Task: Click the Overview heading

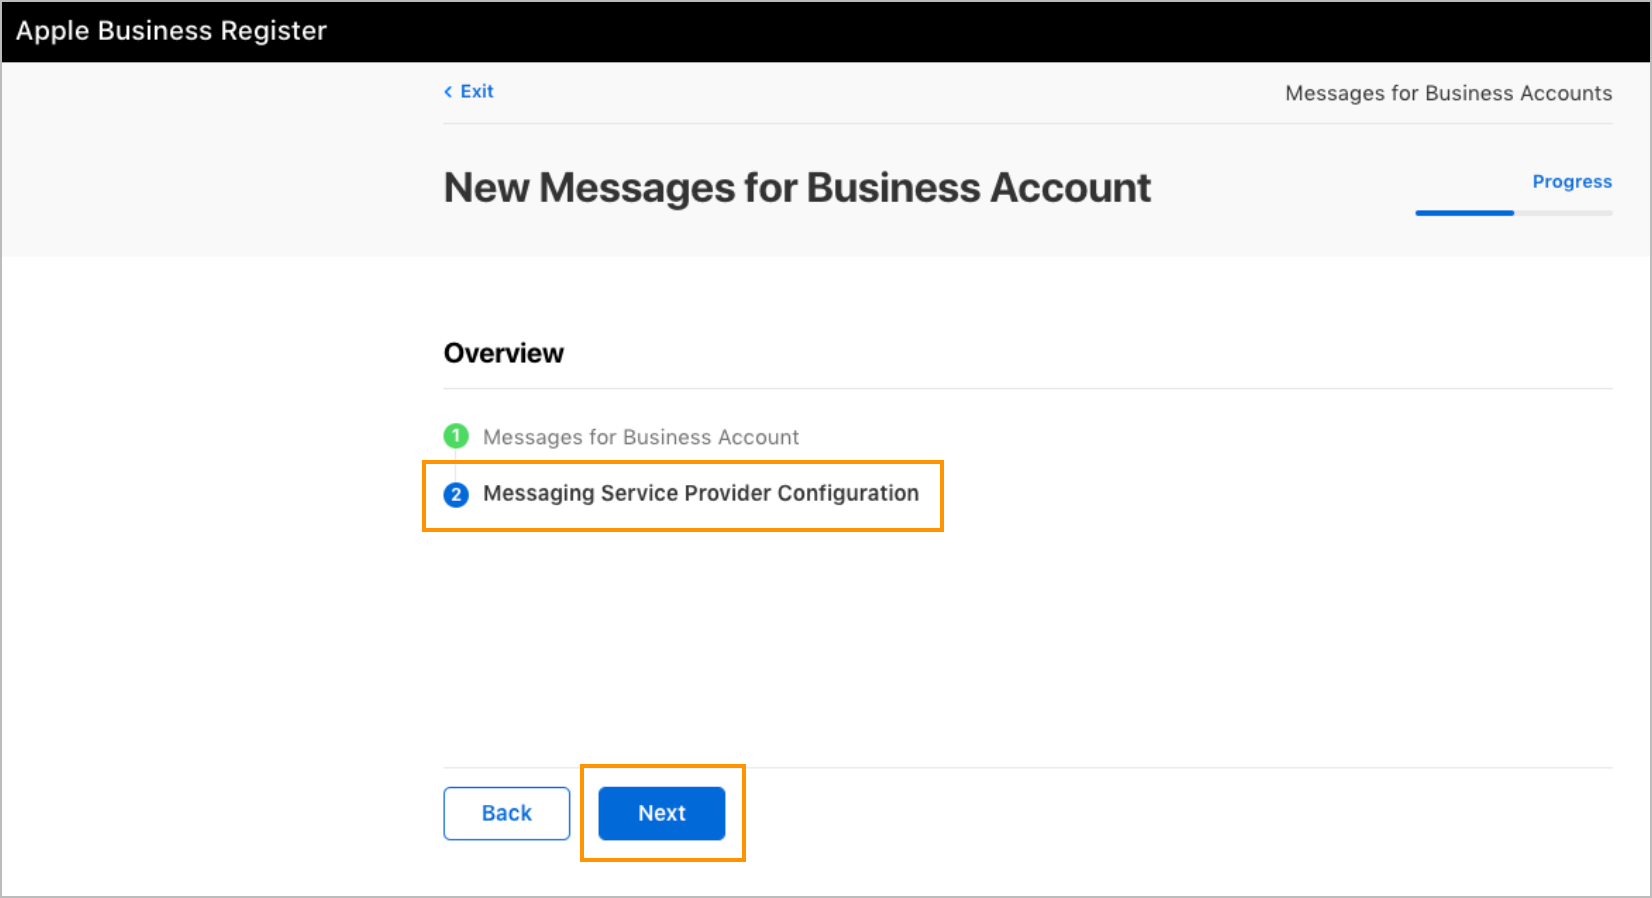Action: point(504,353)
